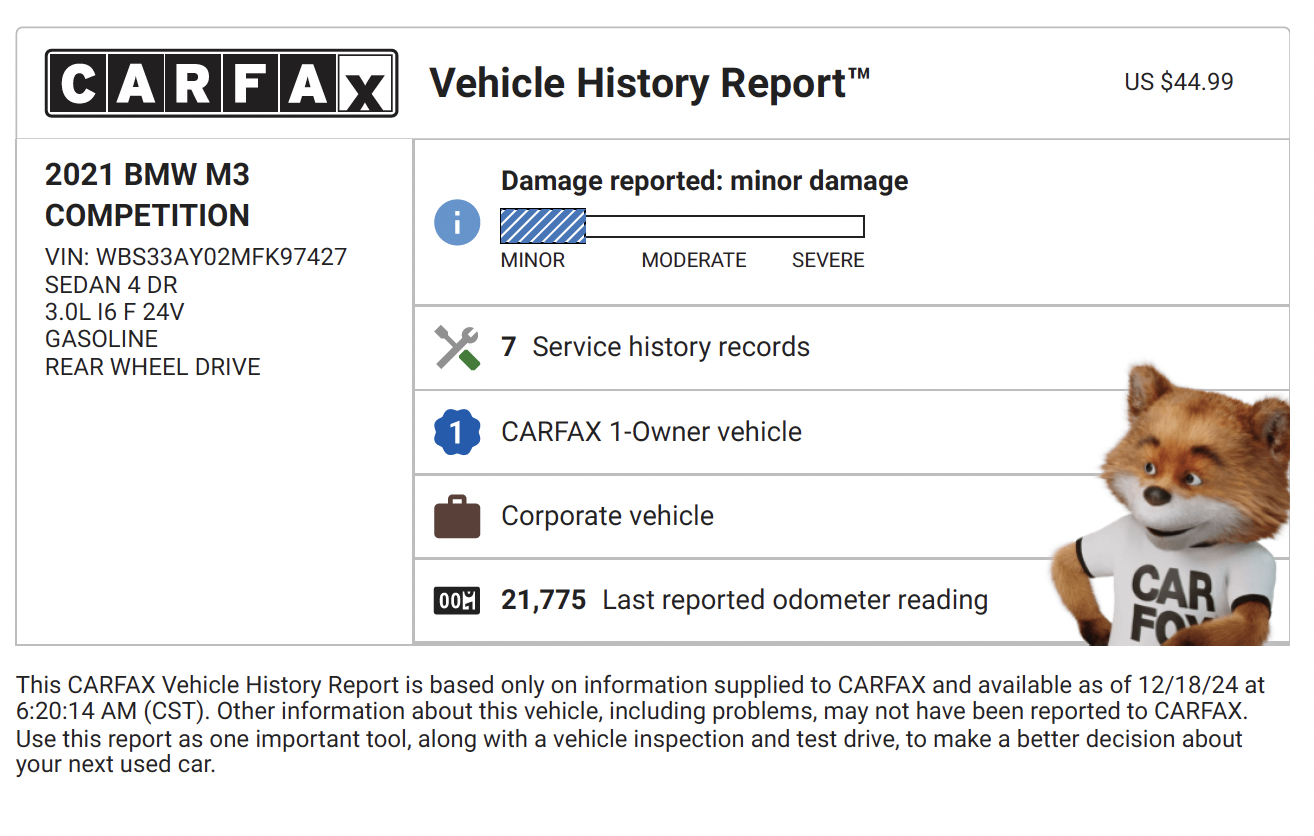1314x836 pixels.
Task: Click the striped minor damage bar segment
Action: 543,226
